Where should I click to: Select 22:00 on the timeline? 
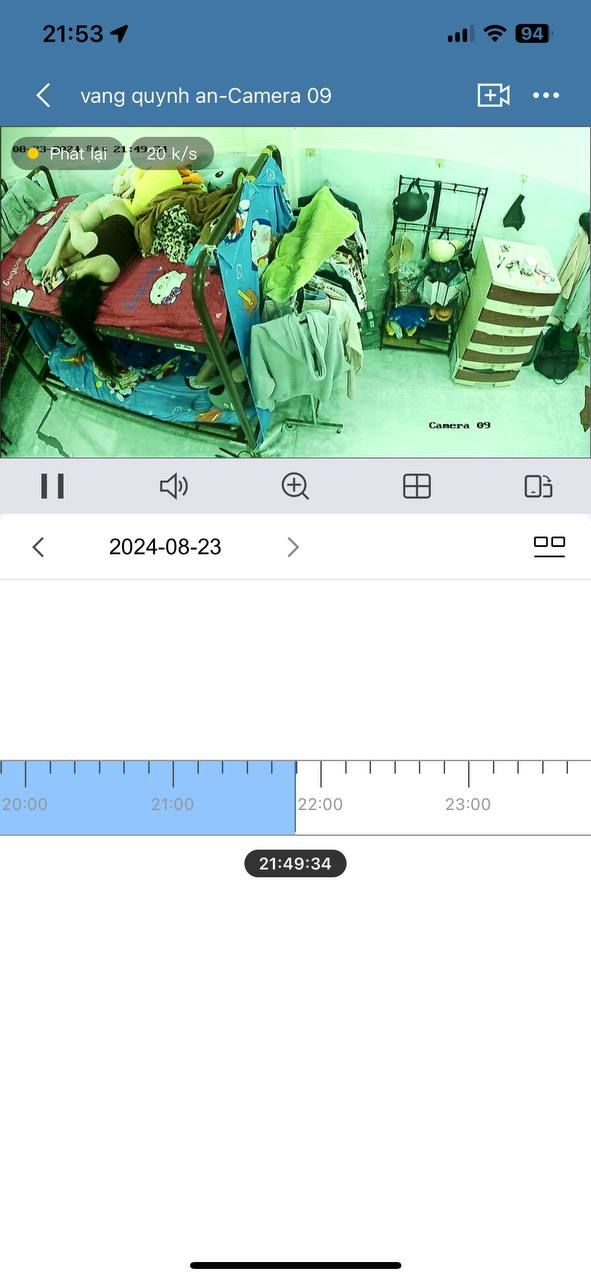pyautogui.click(x=320, y=804)
